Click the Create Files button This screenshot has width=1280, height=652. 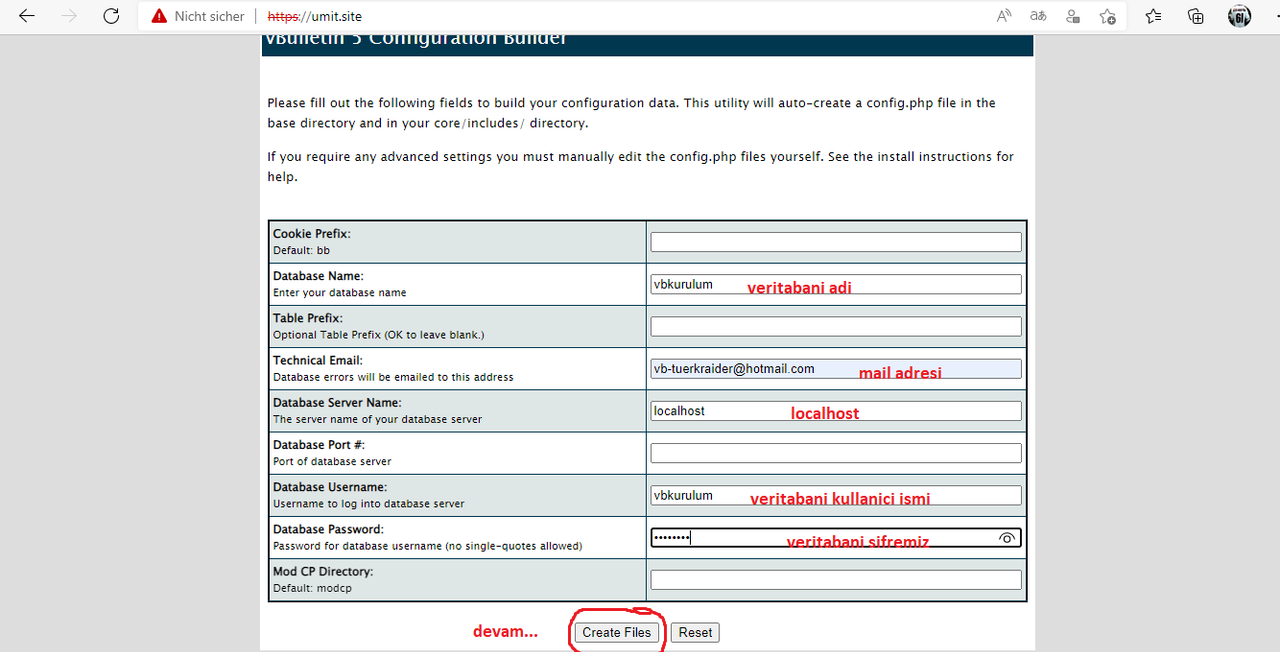pos(616,632)
